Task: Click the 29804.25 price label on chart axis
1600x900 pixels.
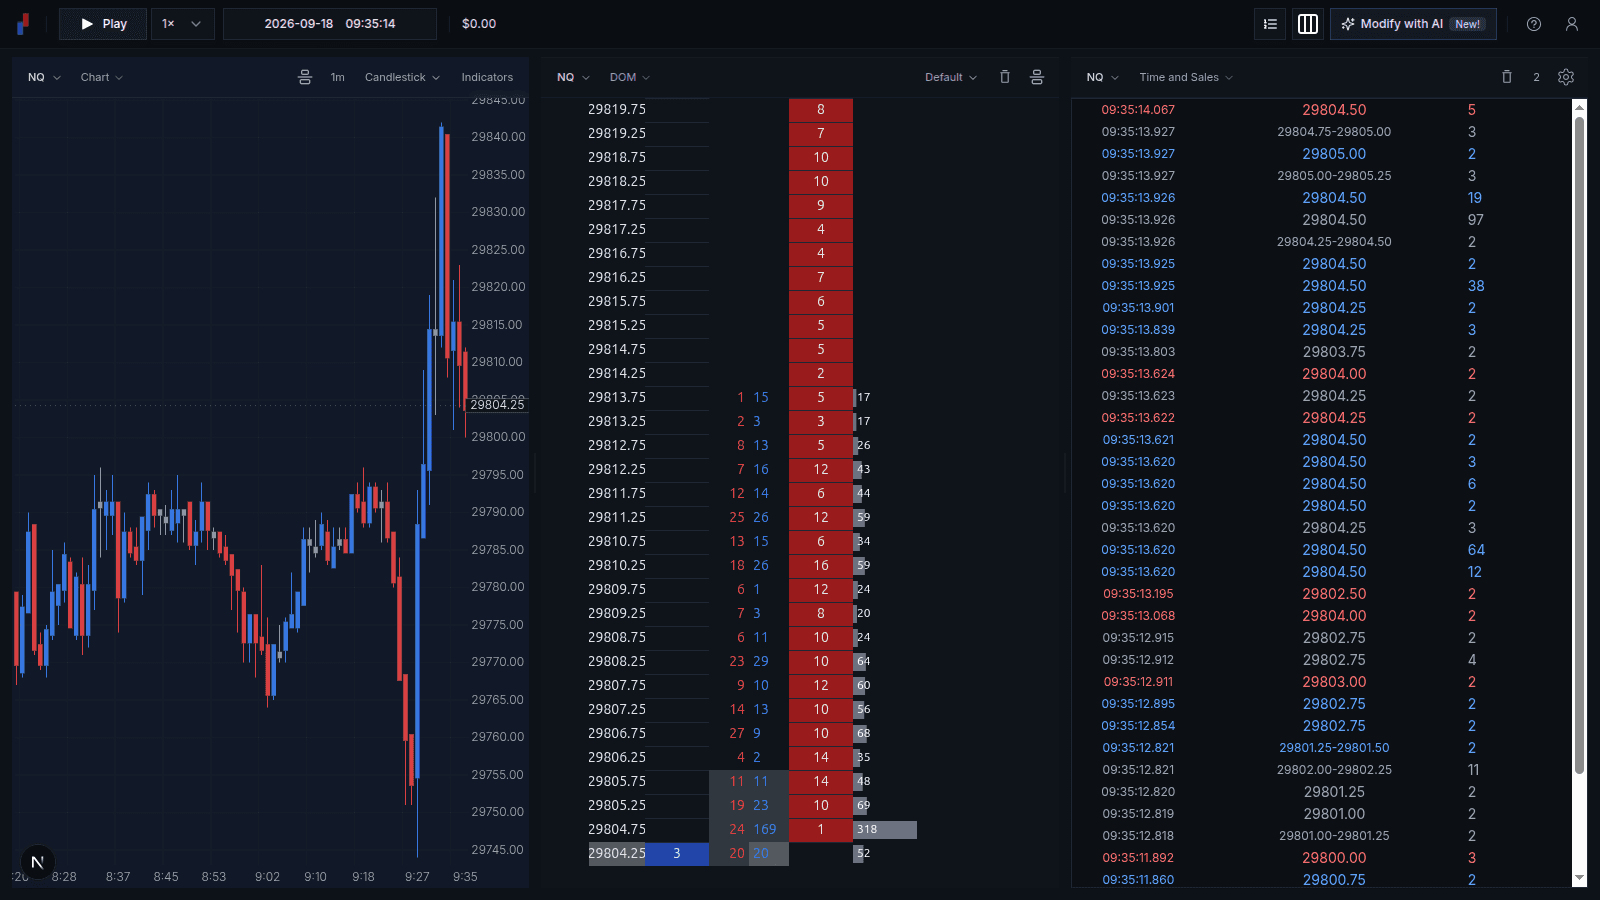Action: 497,404
